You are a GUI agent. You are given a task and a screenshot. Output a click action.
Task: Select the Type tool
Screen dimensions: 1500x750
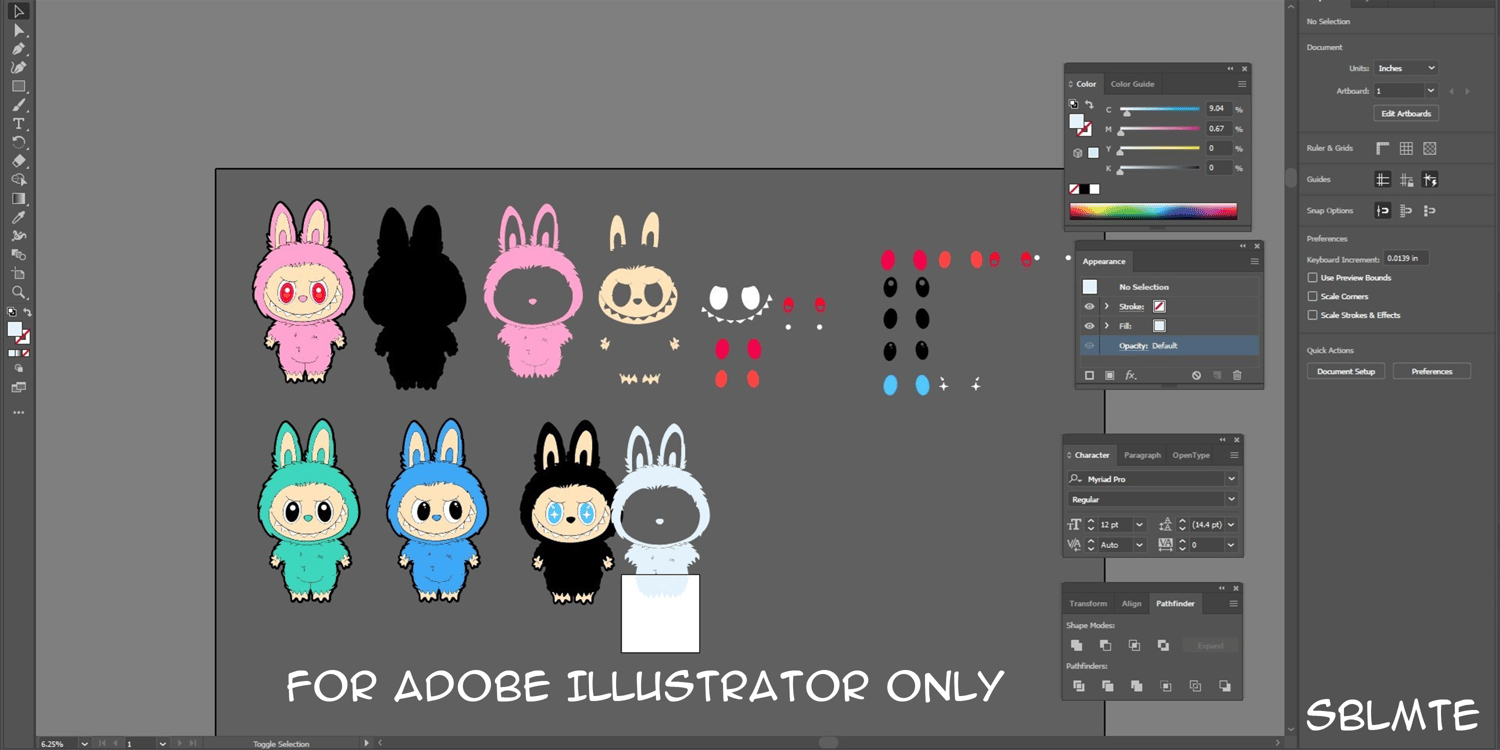tap(18, 124)
